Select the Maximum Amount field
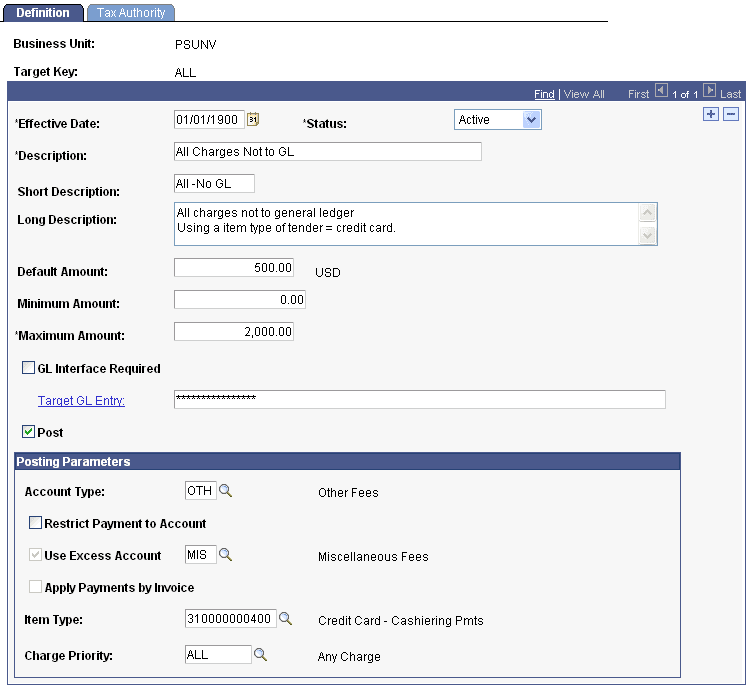Image resolution: width=751 pixels, height=689 pixels. pyautogui.click(x=234, y=332)
